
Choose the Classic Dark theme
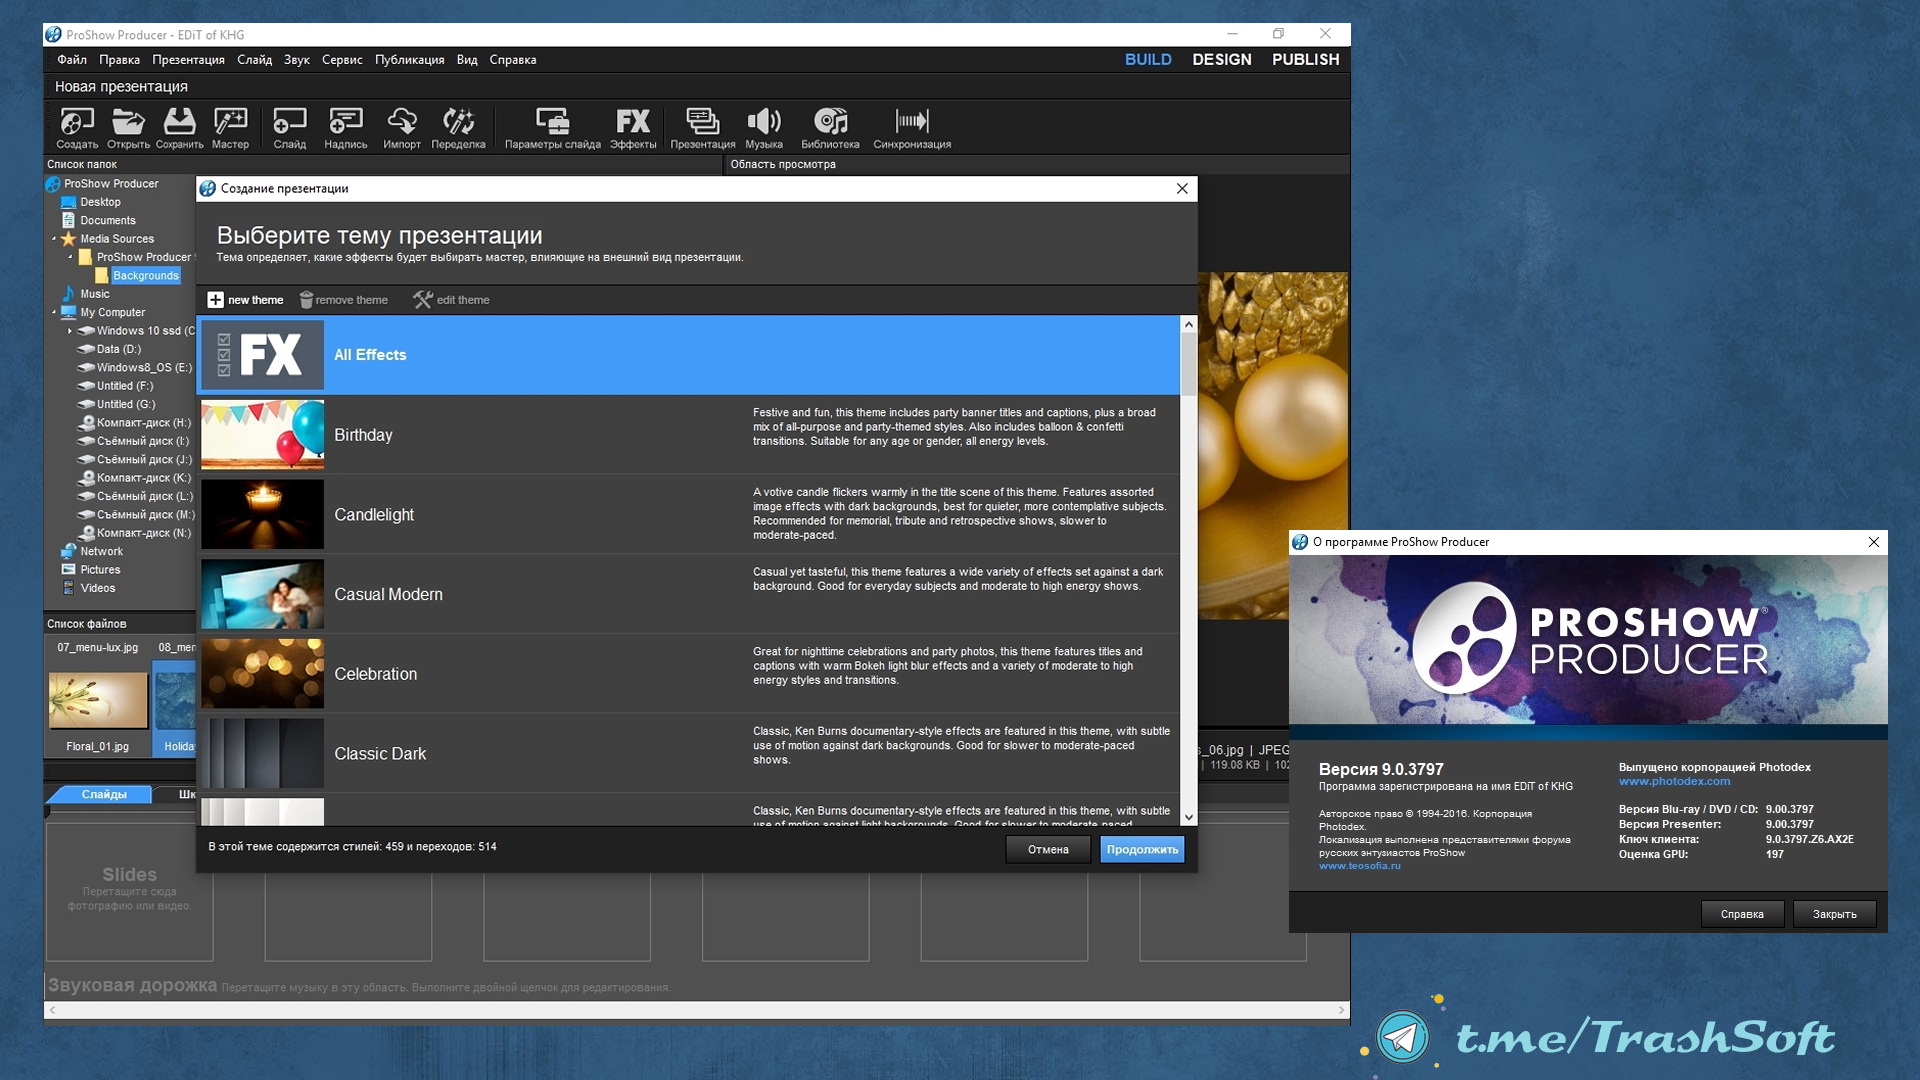pyautogui.click(x=688, y=753)
